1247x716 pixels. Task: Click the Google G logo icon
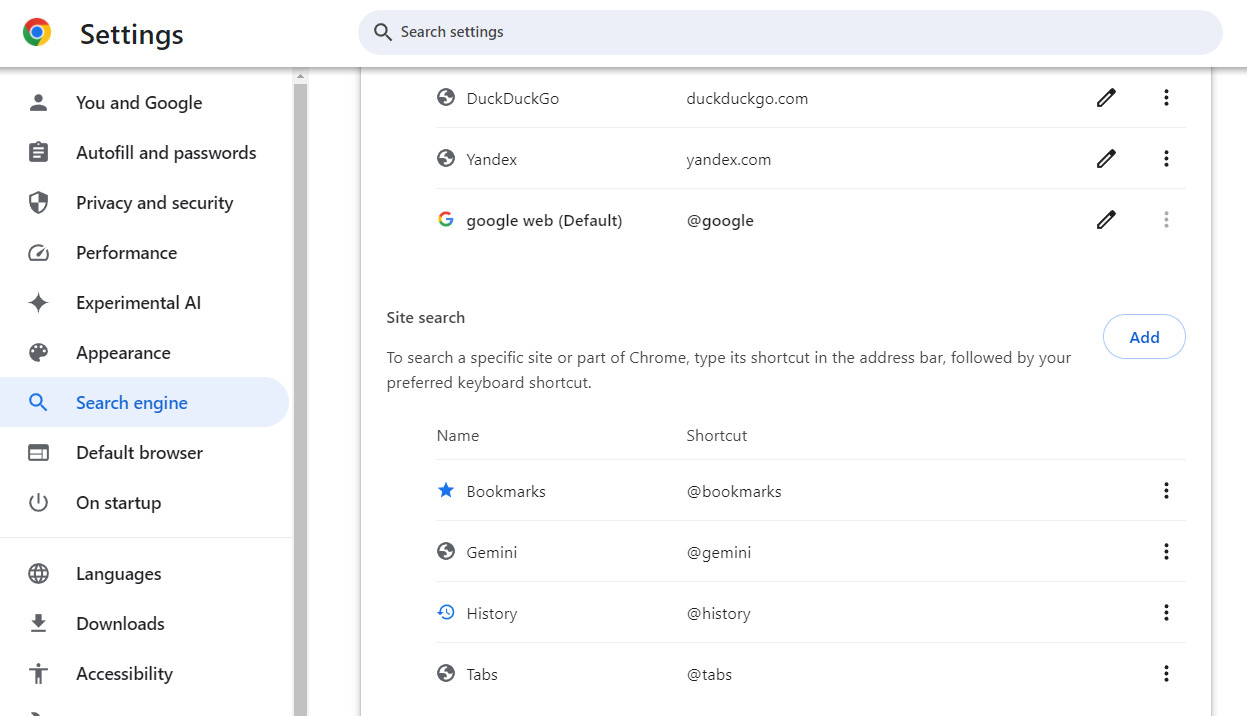446,219
